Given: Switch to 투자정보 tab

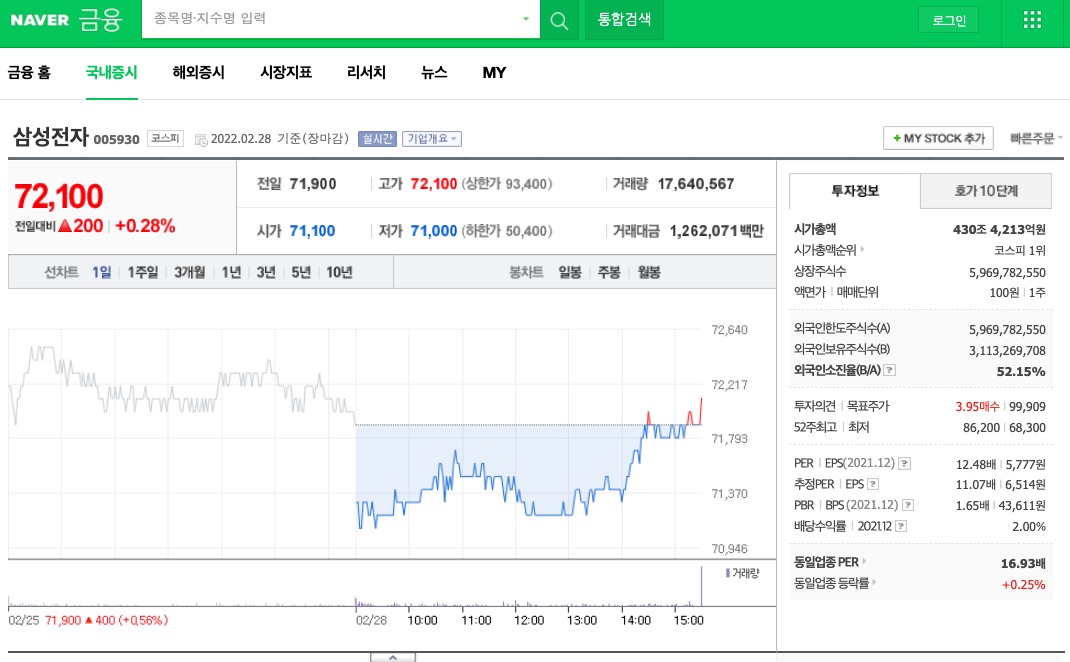Looking at the screenshot, I should 854,191.
